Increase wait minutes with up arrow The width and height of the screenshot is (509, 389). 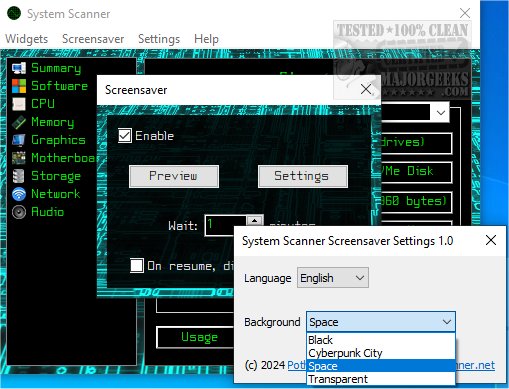(x=255, y=220)
